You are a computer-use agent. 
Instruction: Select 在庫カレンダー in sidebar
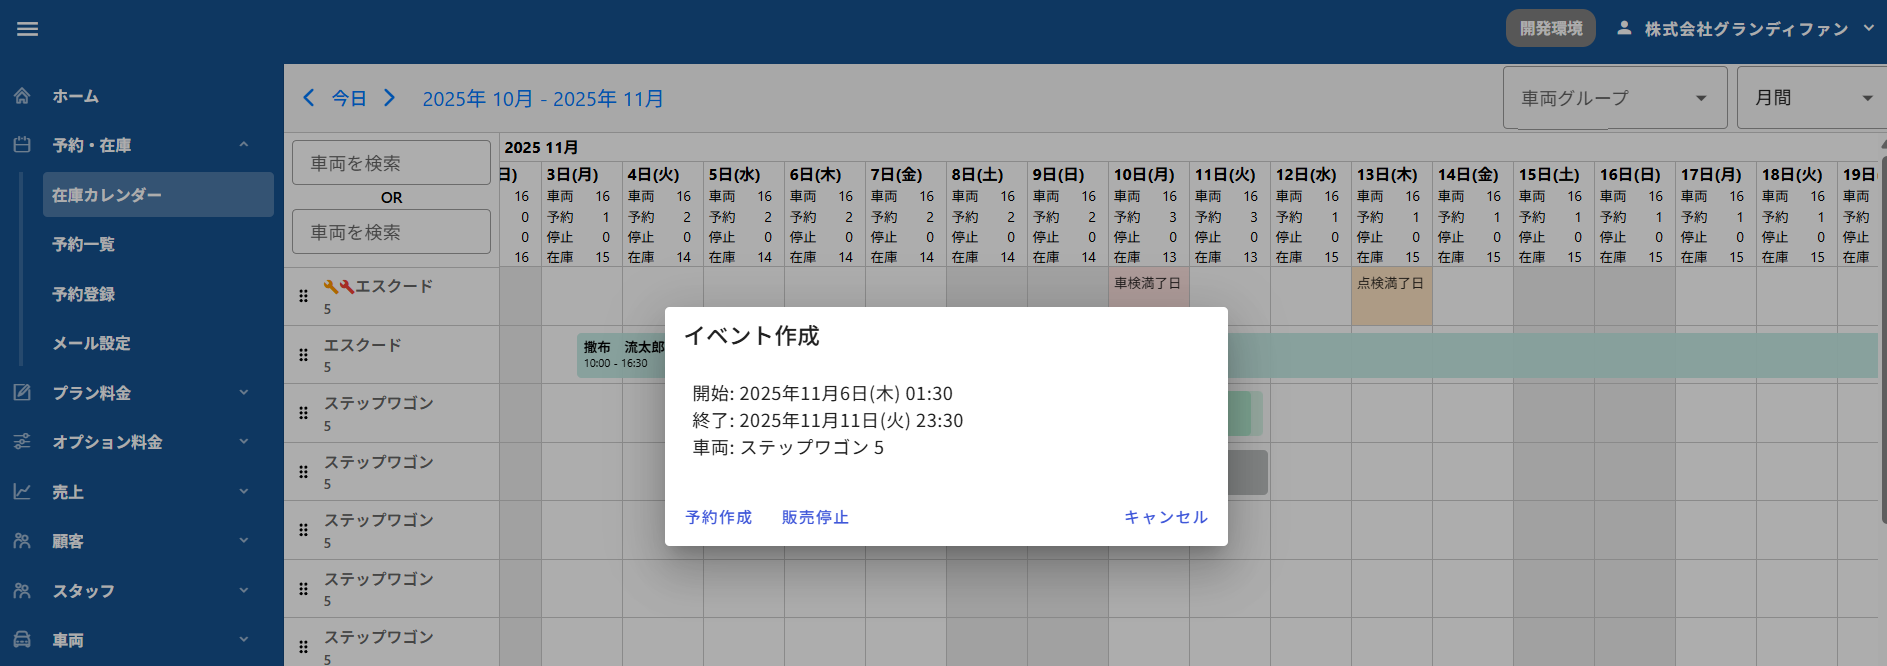tap(158, 195)
